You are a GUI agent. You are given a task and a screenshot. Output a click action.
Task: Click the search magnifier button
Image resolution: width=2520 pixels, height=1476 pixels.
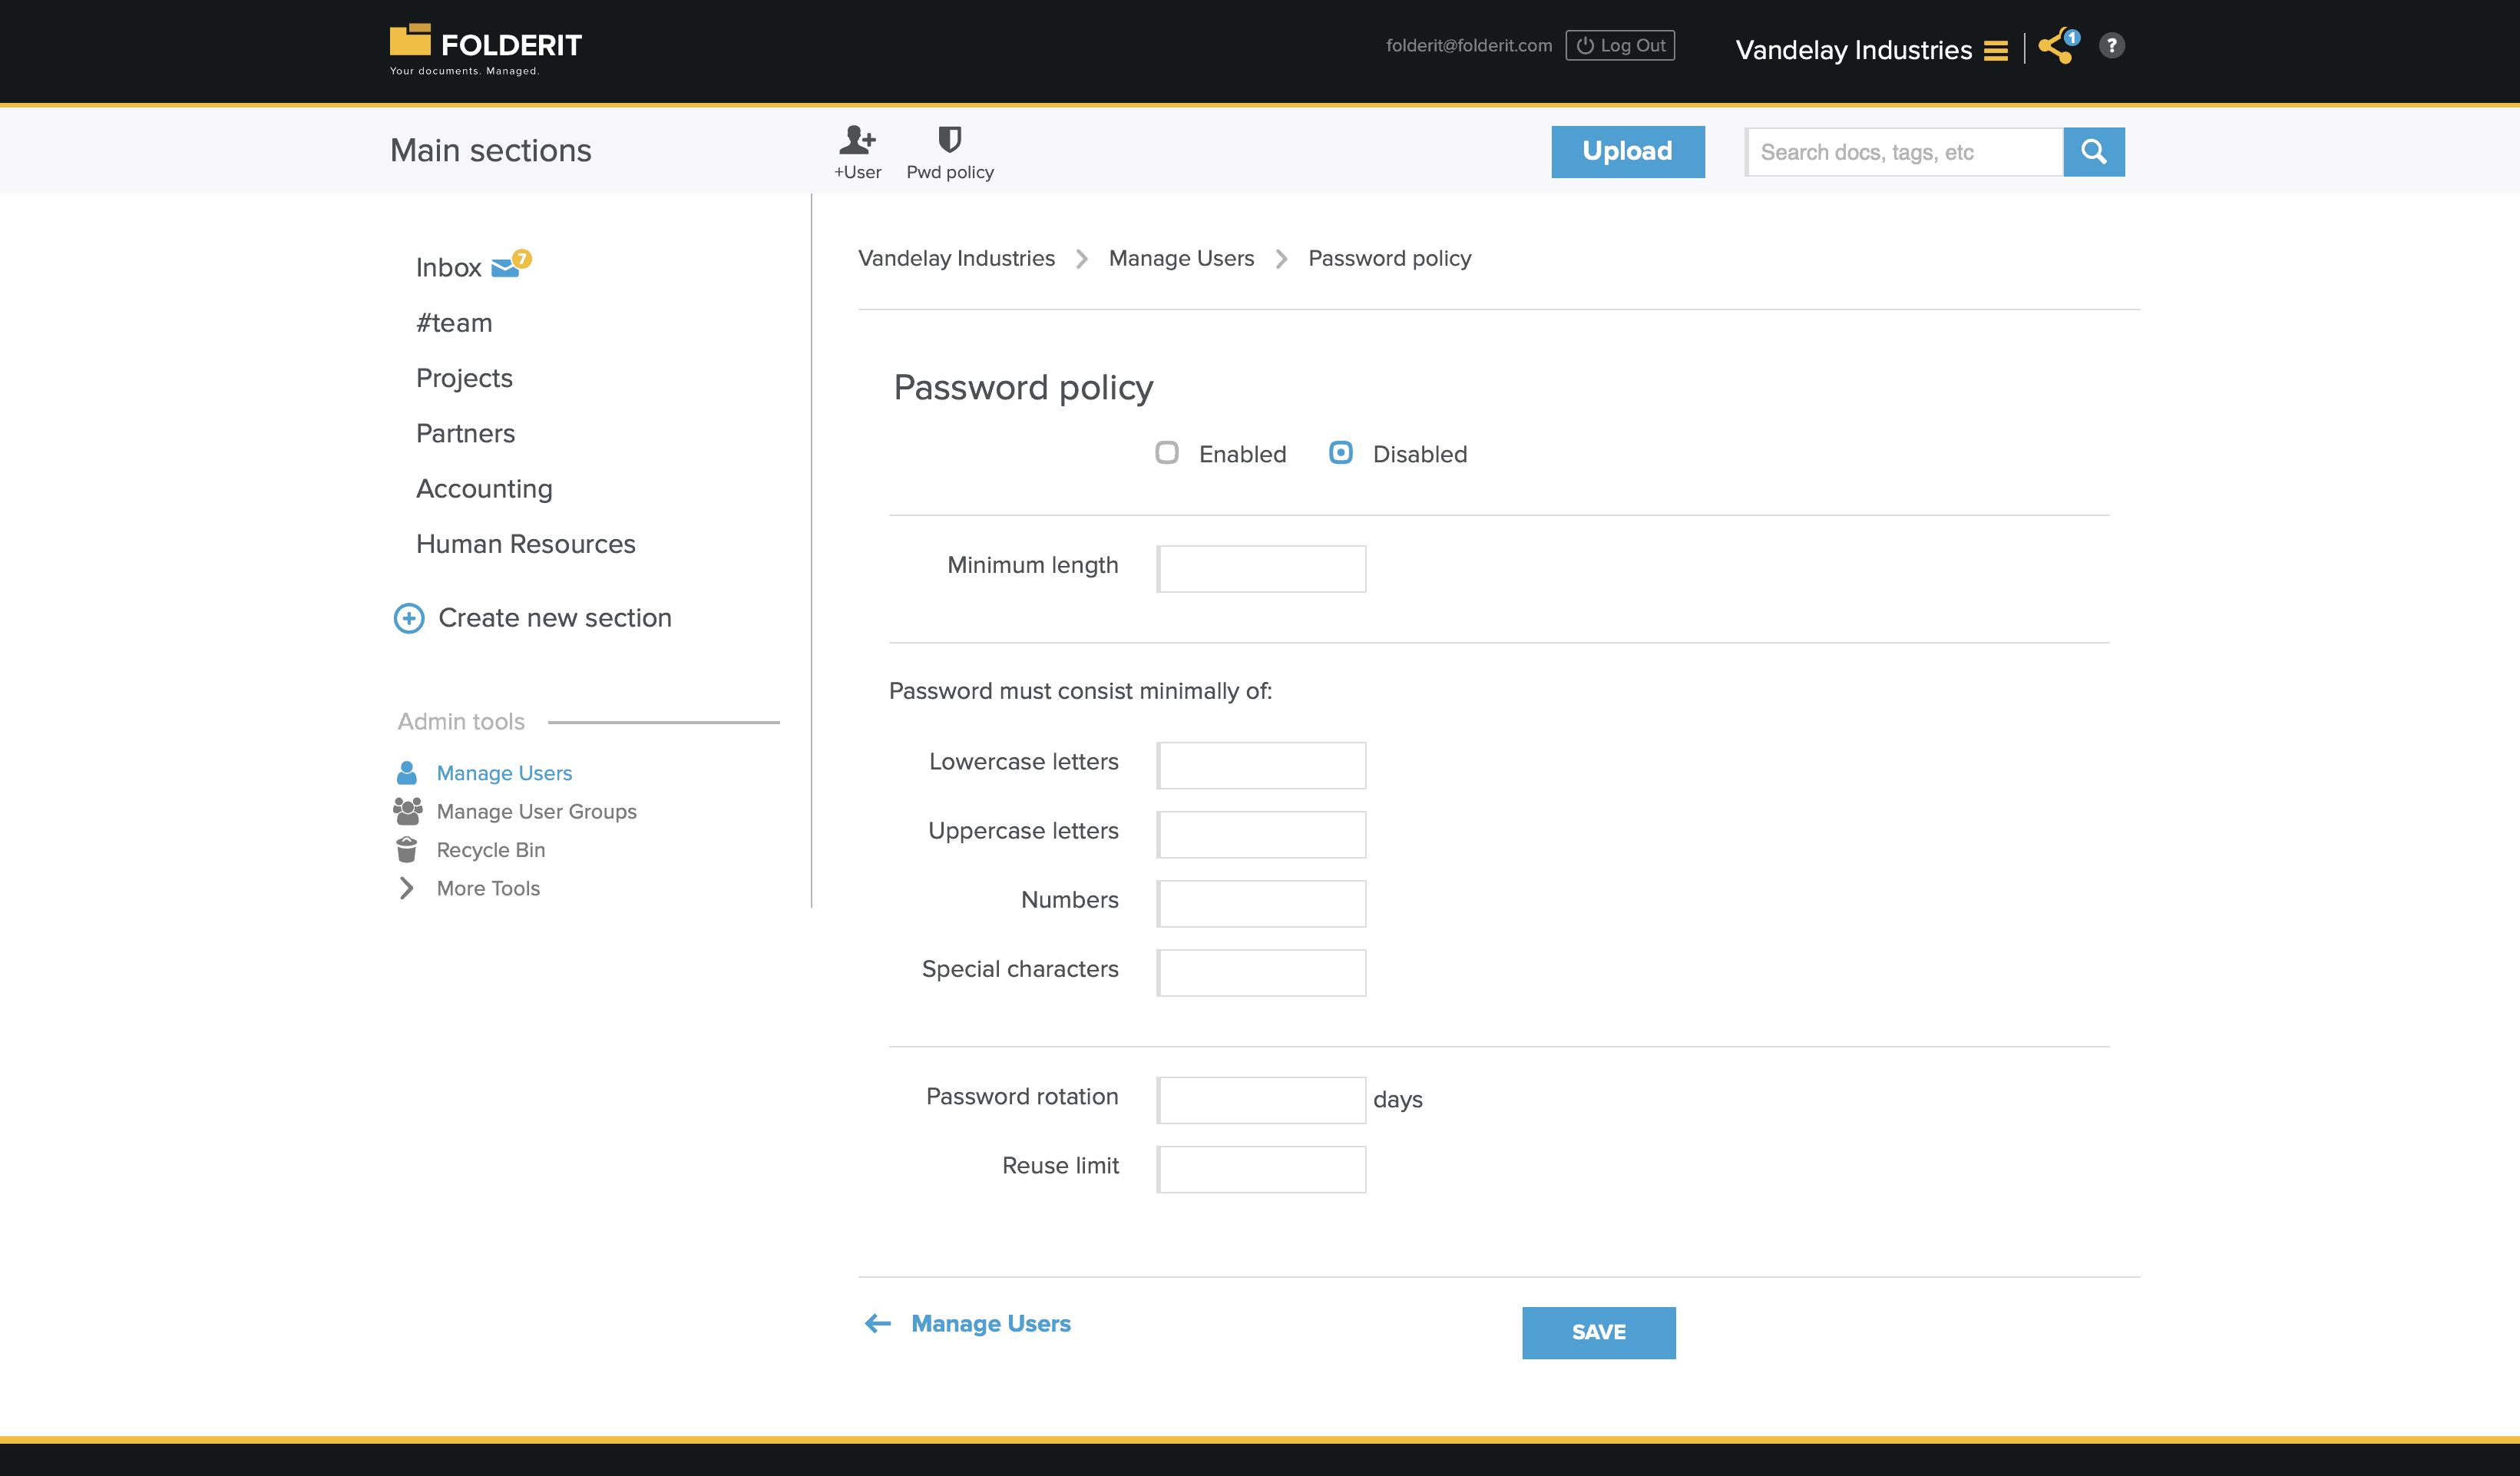click(x=2093, y=152)
